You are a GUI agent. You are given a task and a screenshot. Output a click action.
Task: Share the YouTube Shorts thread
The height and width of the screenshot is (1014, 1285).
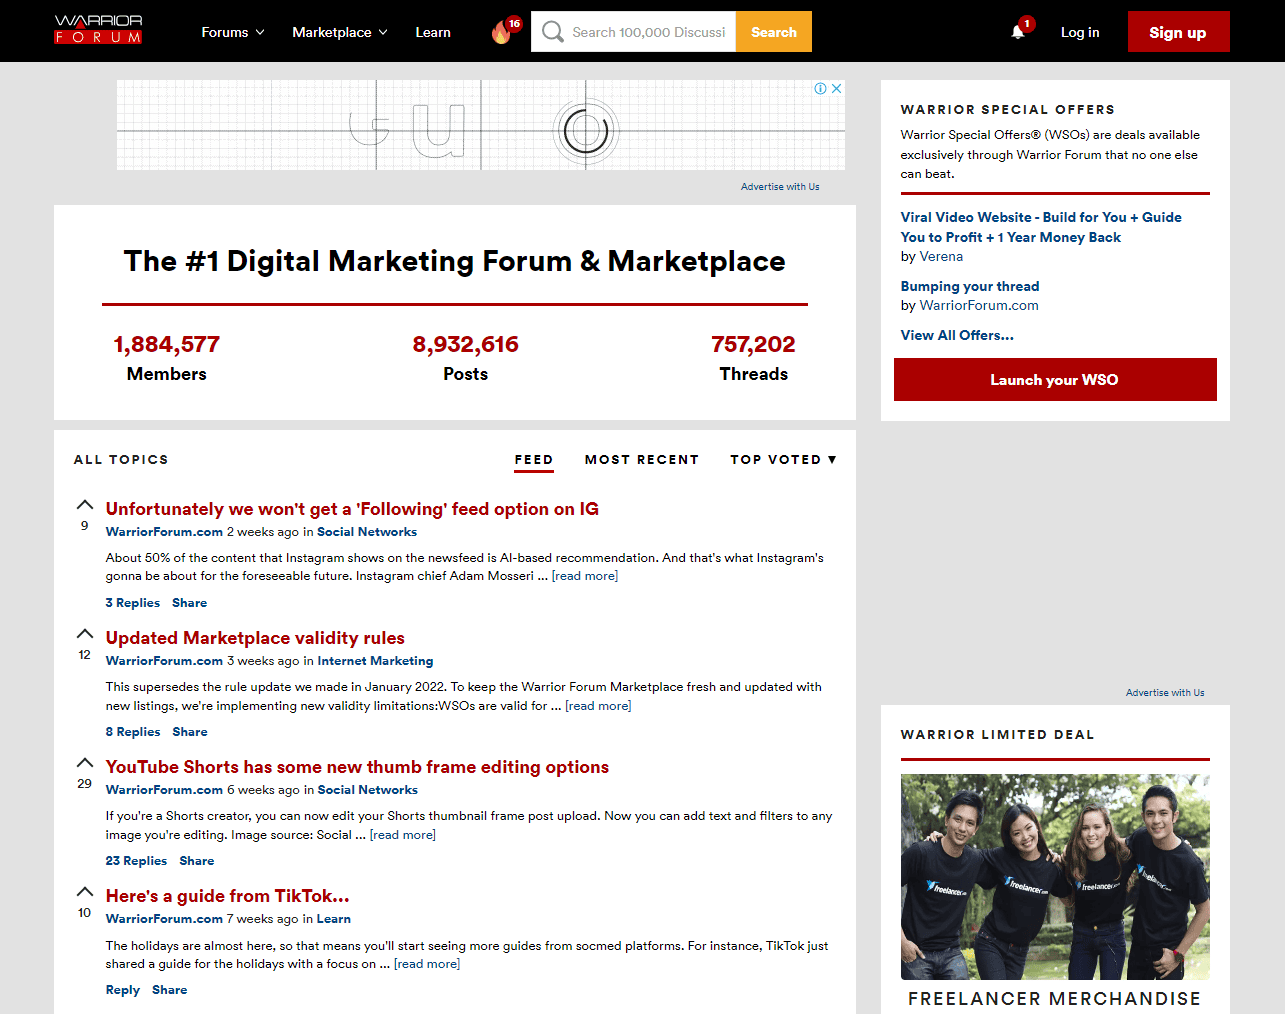click(x=197, y=861)
